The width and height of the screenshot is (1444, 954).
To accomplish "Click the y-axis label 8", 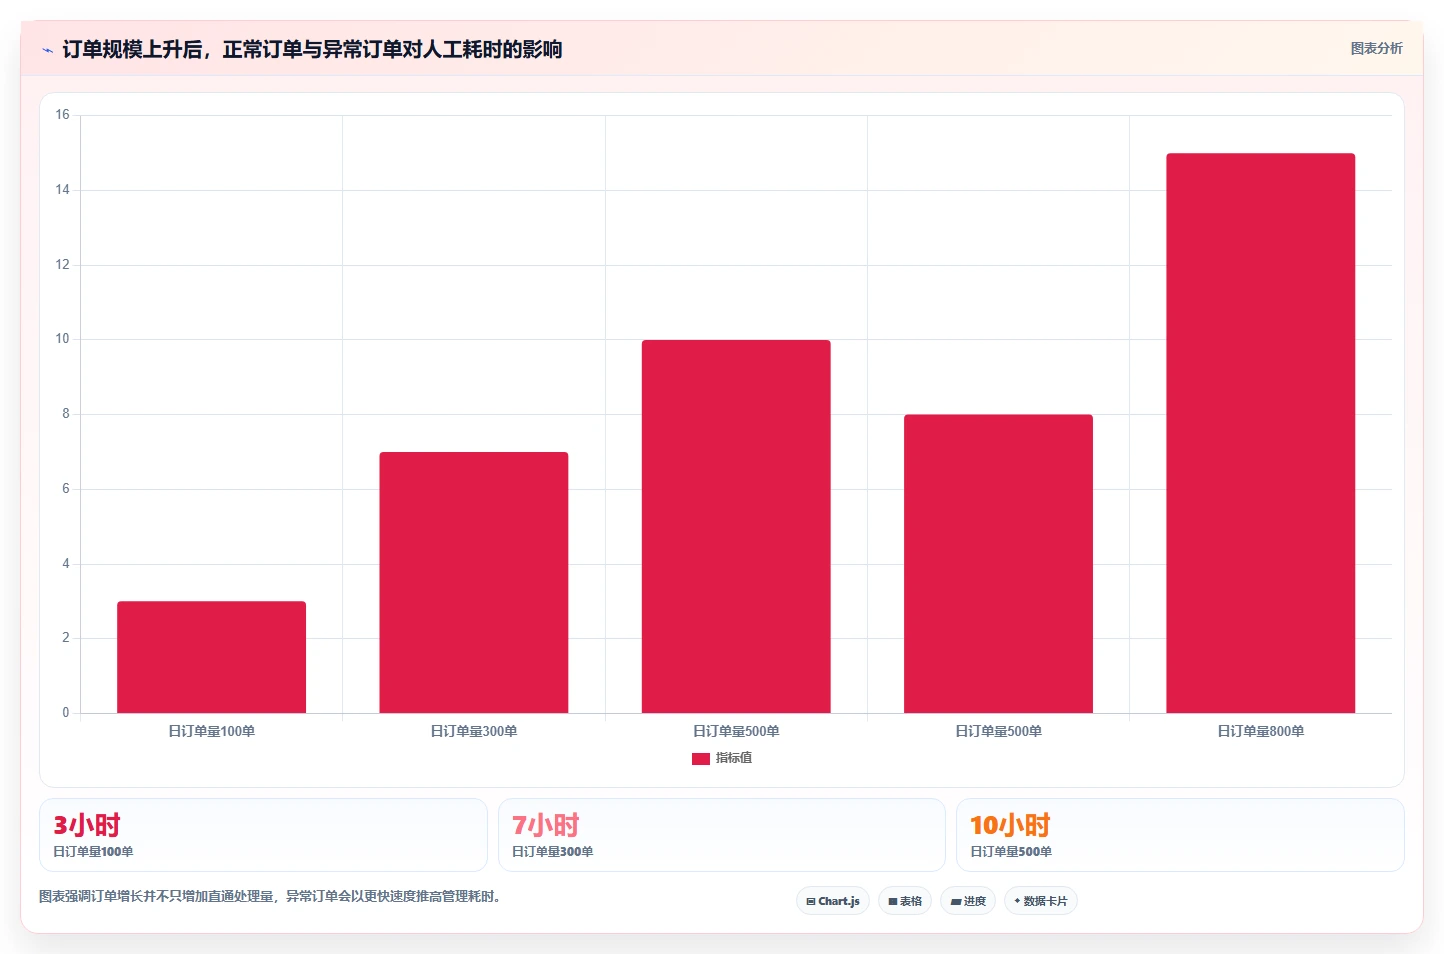I will click(66, 414).
